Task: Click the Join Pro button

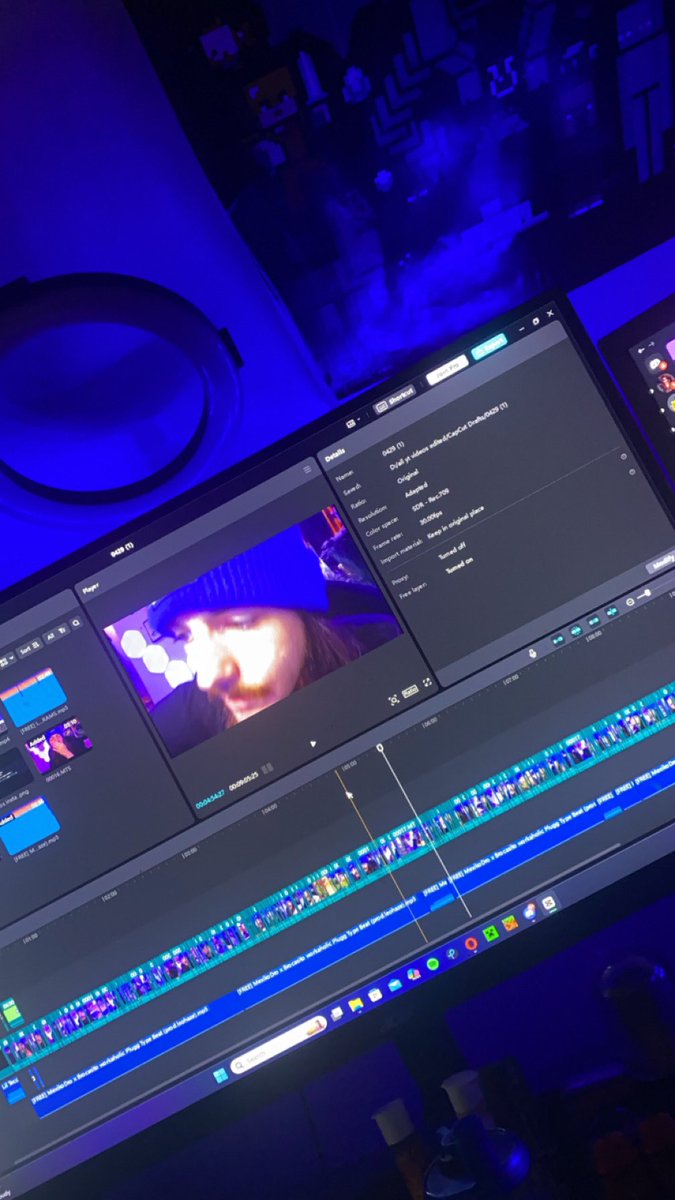Action: pyautogui.click(x=447, y=369)
